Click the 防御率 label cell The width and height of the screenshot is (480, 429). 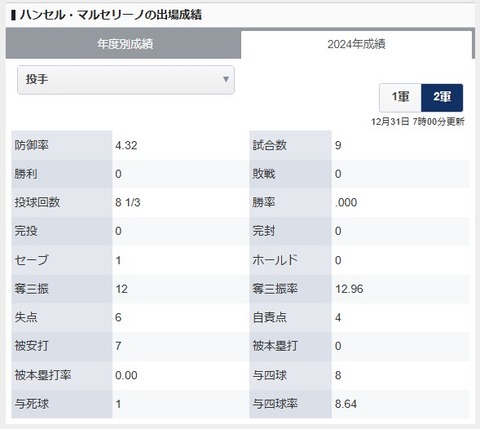(62, 145)
